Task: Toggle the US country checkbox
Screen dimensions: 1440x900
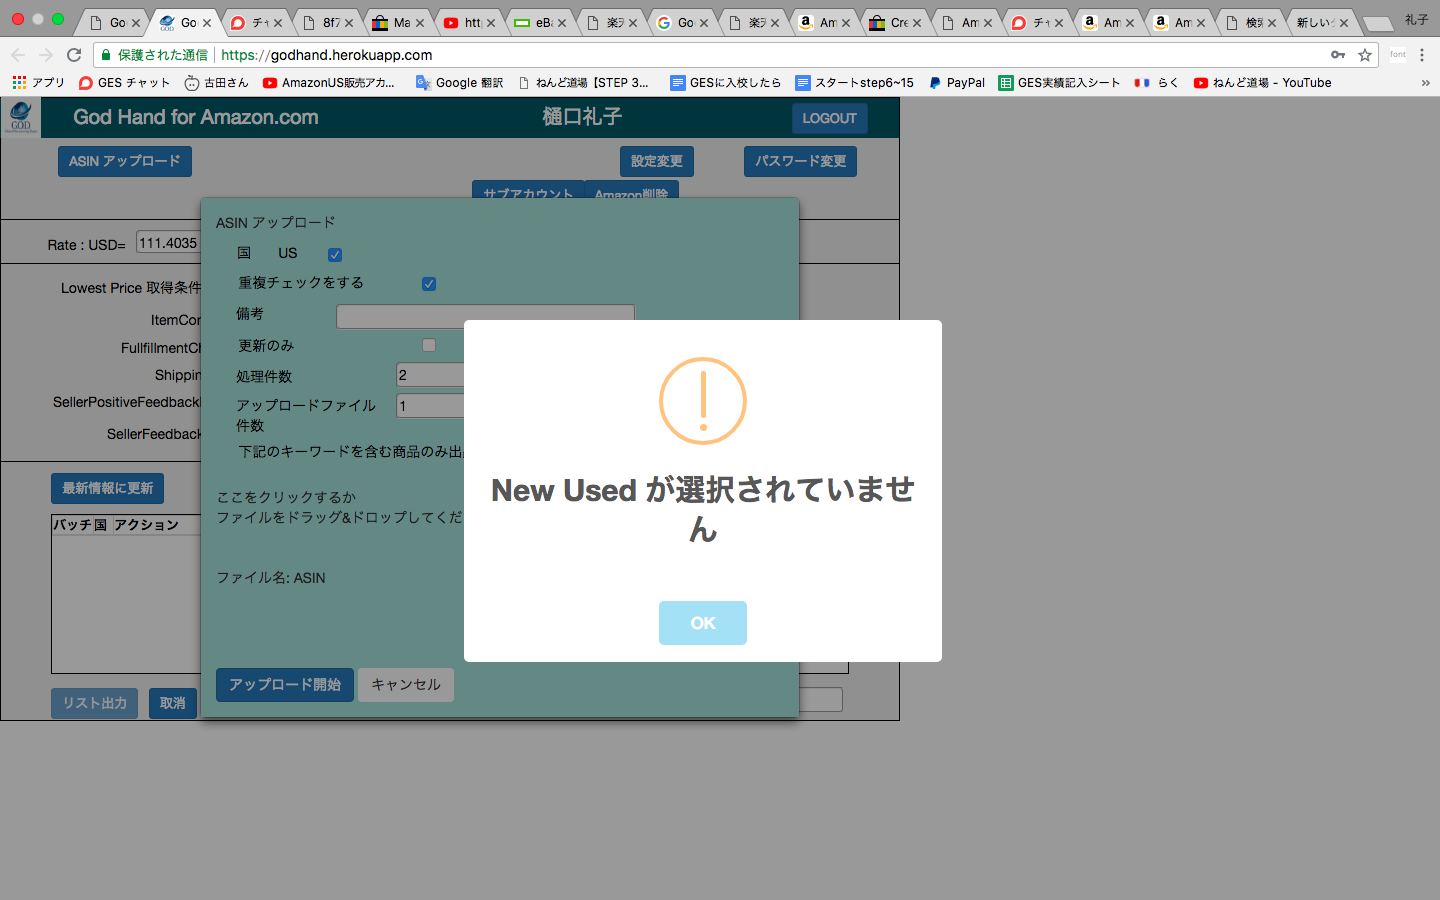Action: tap(335, 254)
